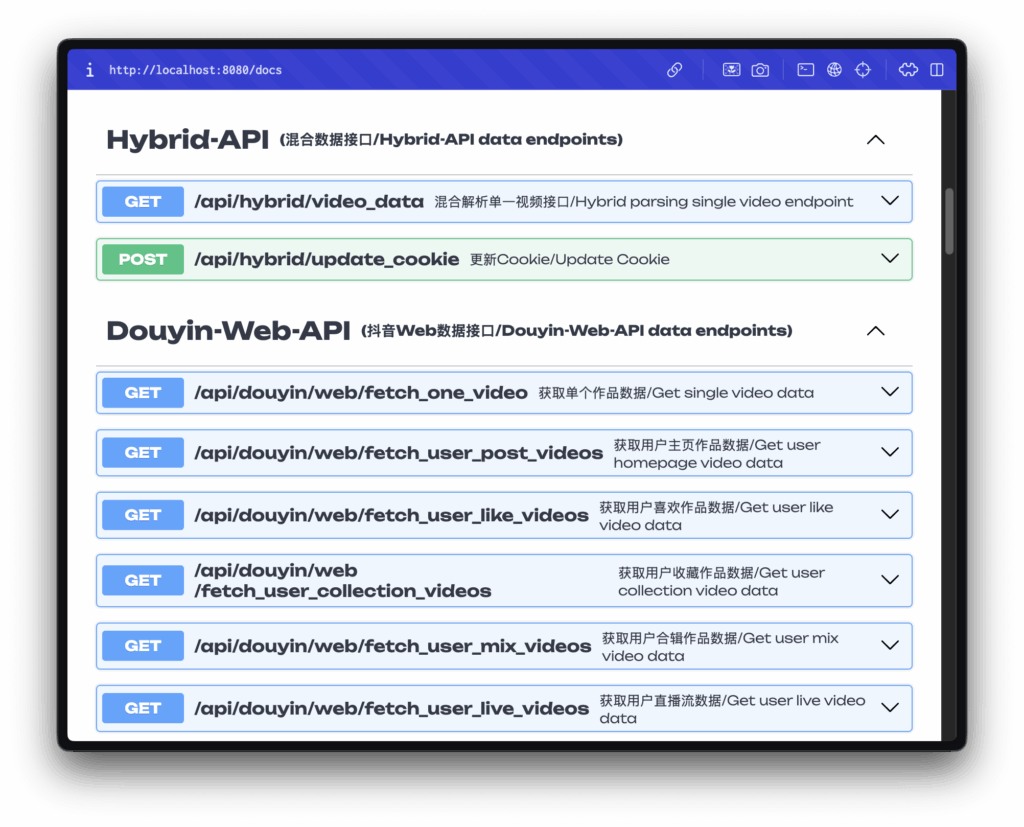
Task: Click the camera screenshot icon
Action: pyautogui.click(x=760, y=70)
